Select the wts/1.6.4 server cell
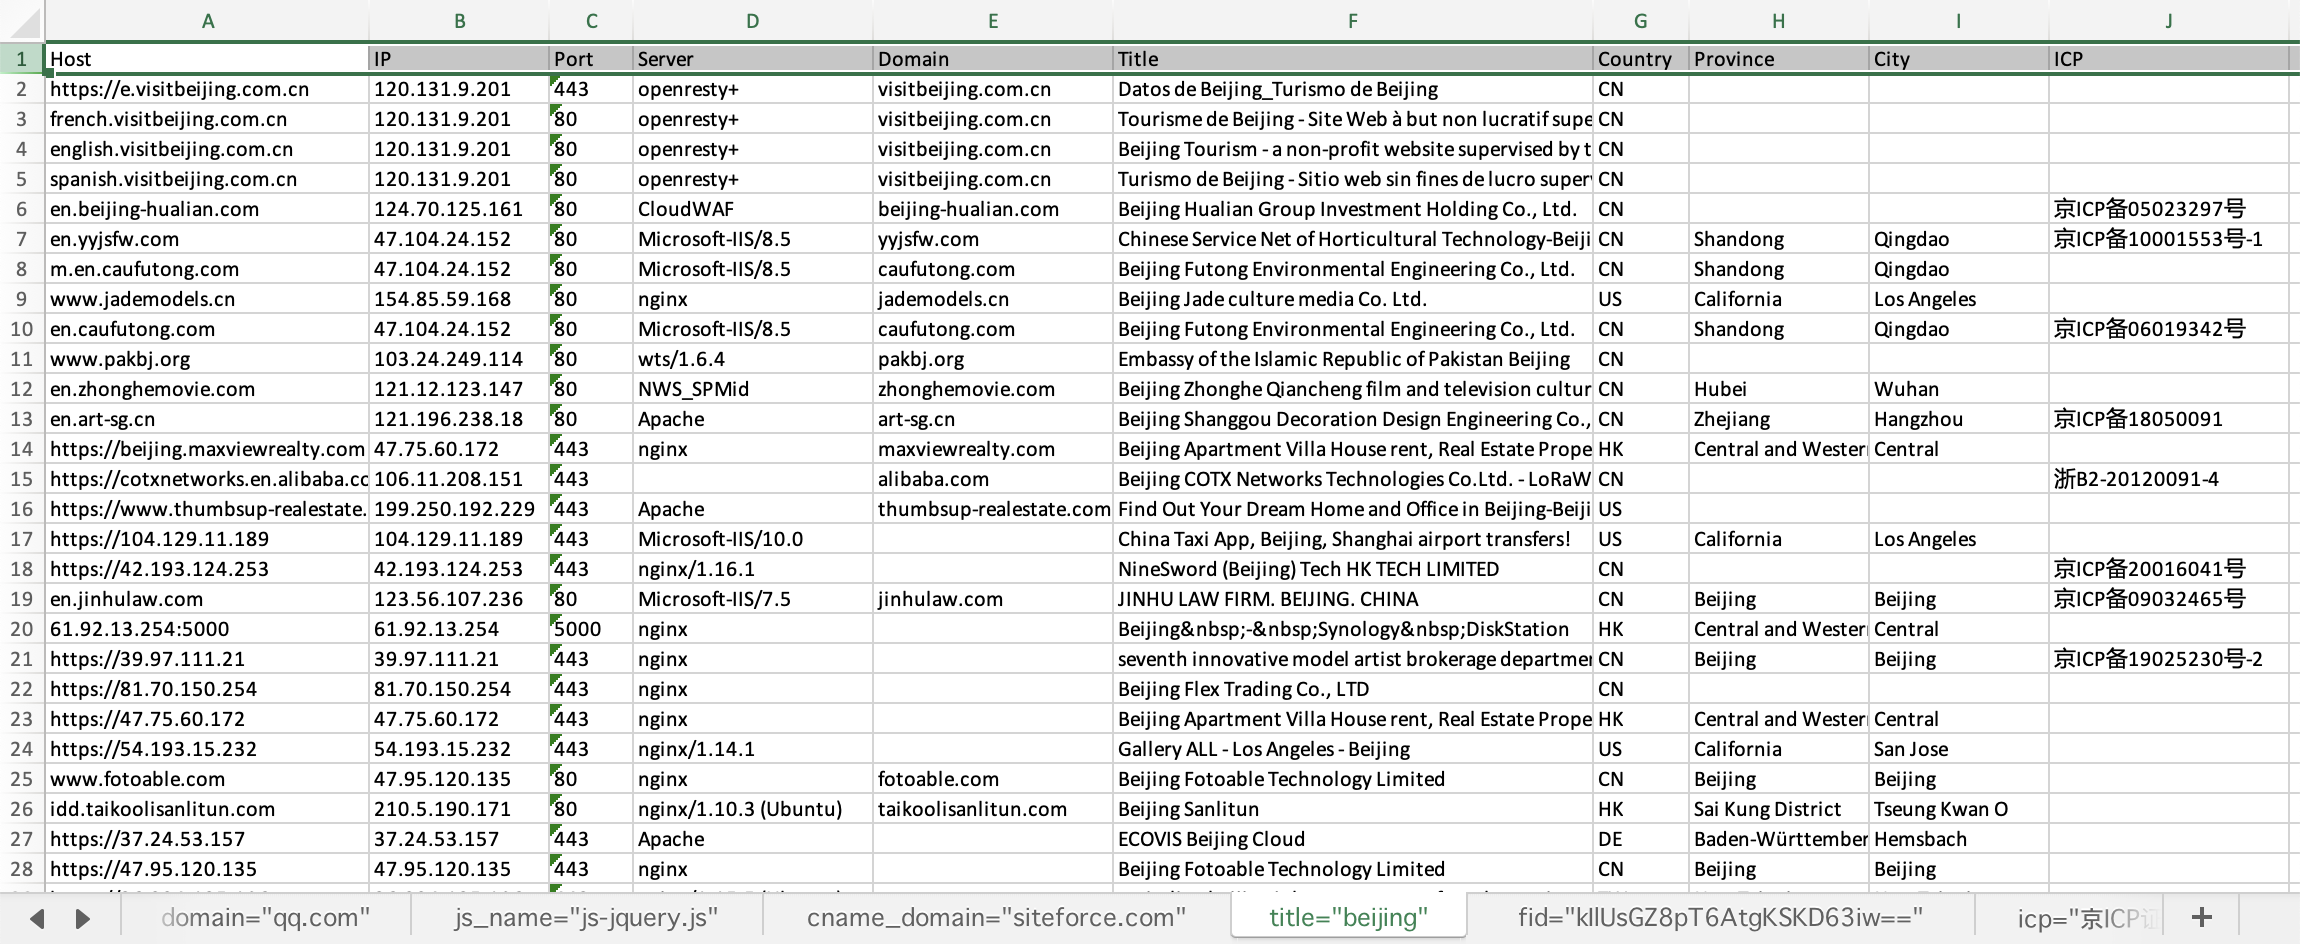 (753, 359)
